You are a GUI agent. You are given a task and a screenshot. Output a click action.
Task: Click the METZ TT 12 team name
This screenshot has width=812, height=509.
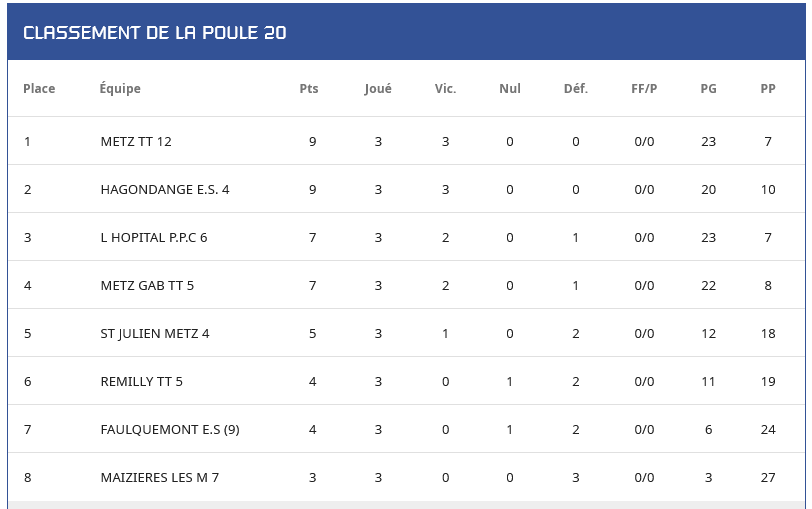[x=136, y=142]
